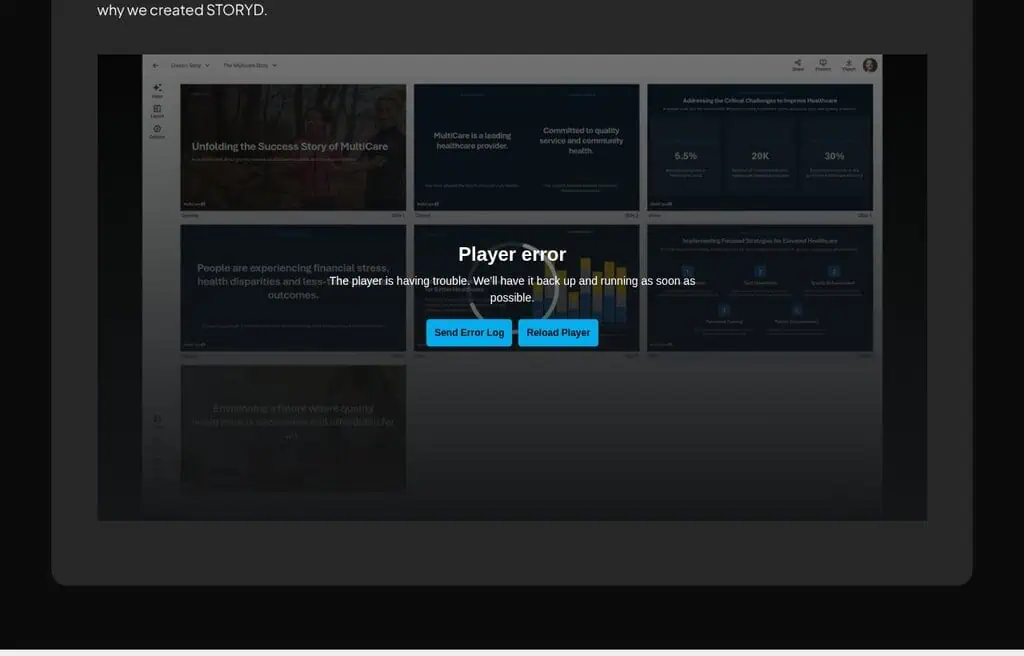The image size is (1024, 656).
Task: Open the Options gear in left sidebar
Action: click(x=157, y=131)
